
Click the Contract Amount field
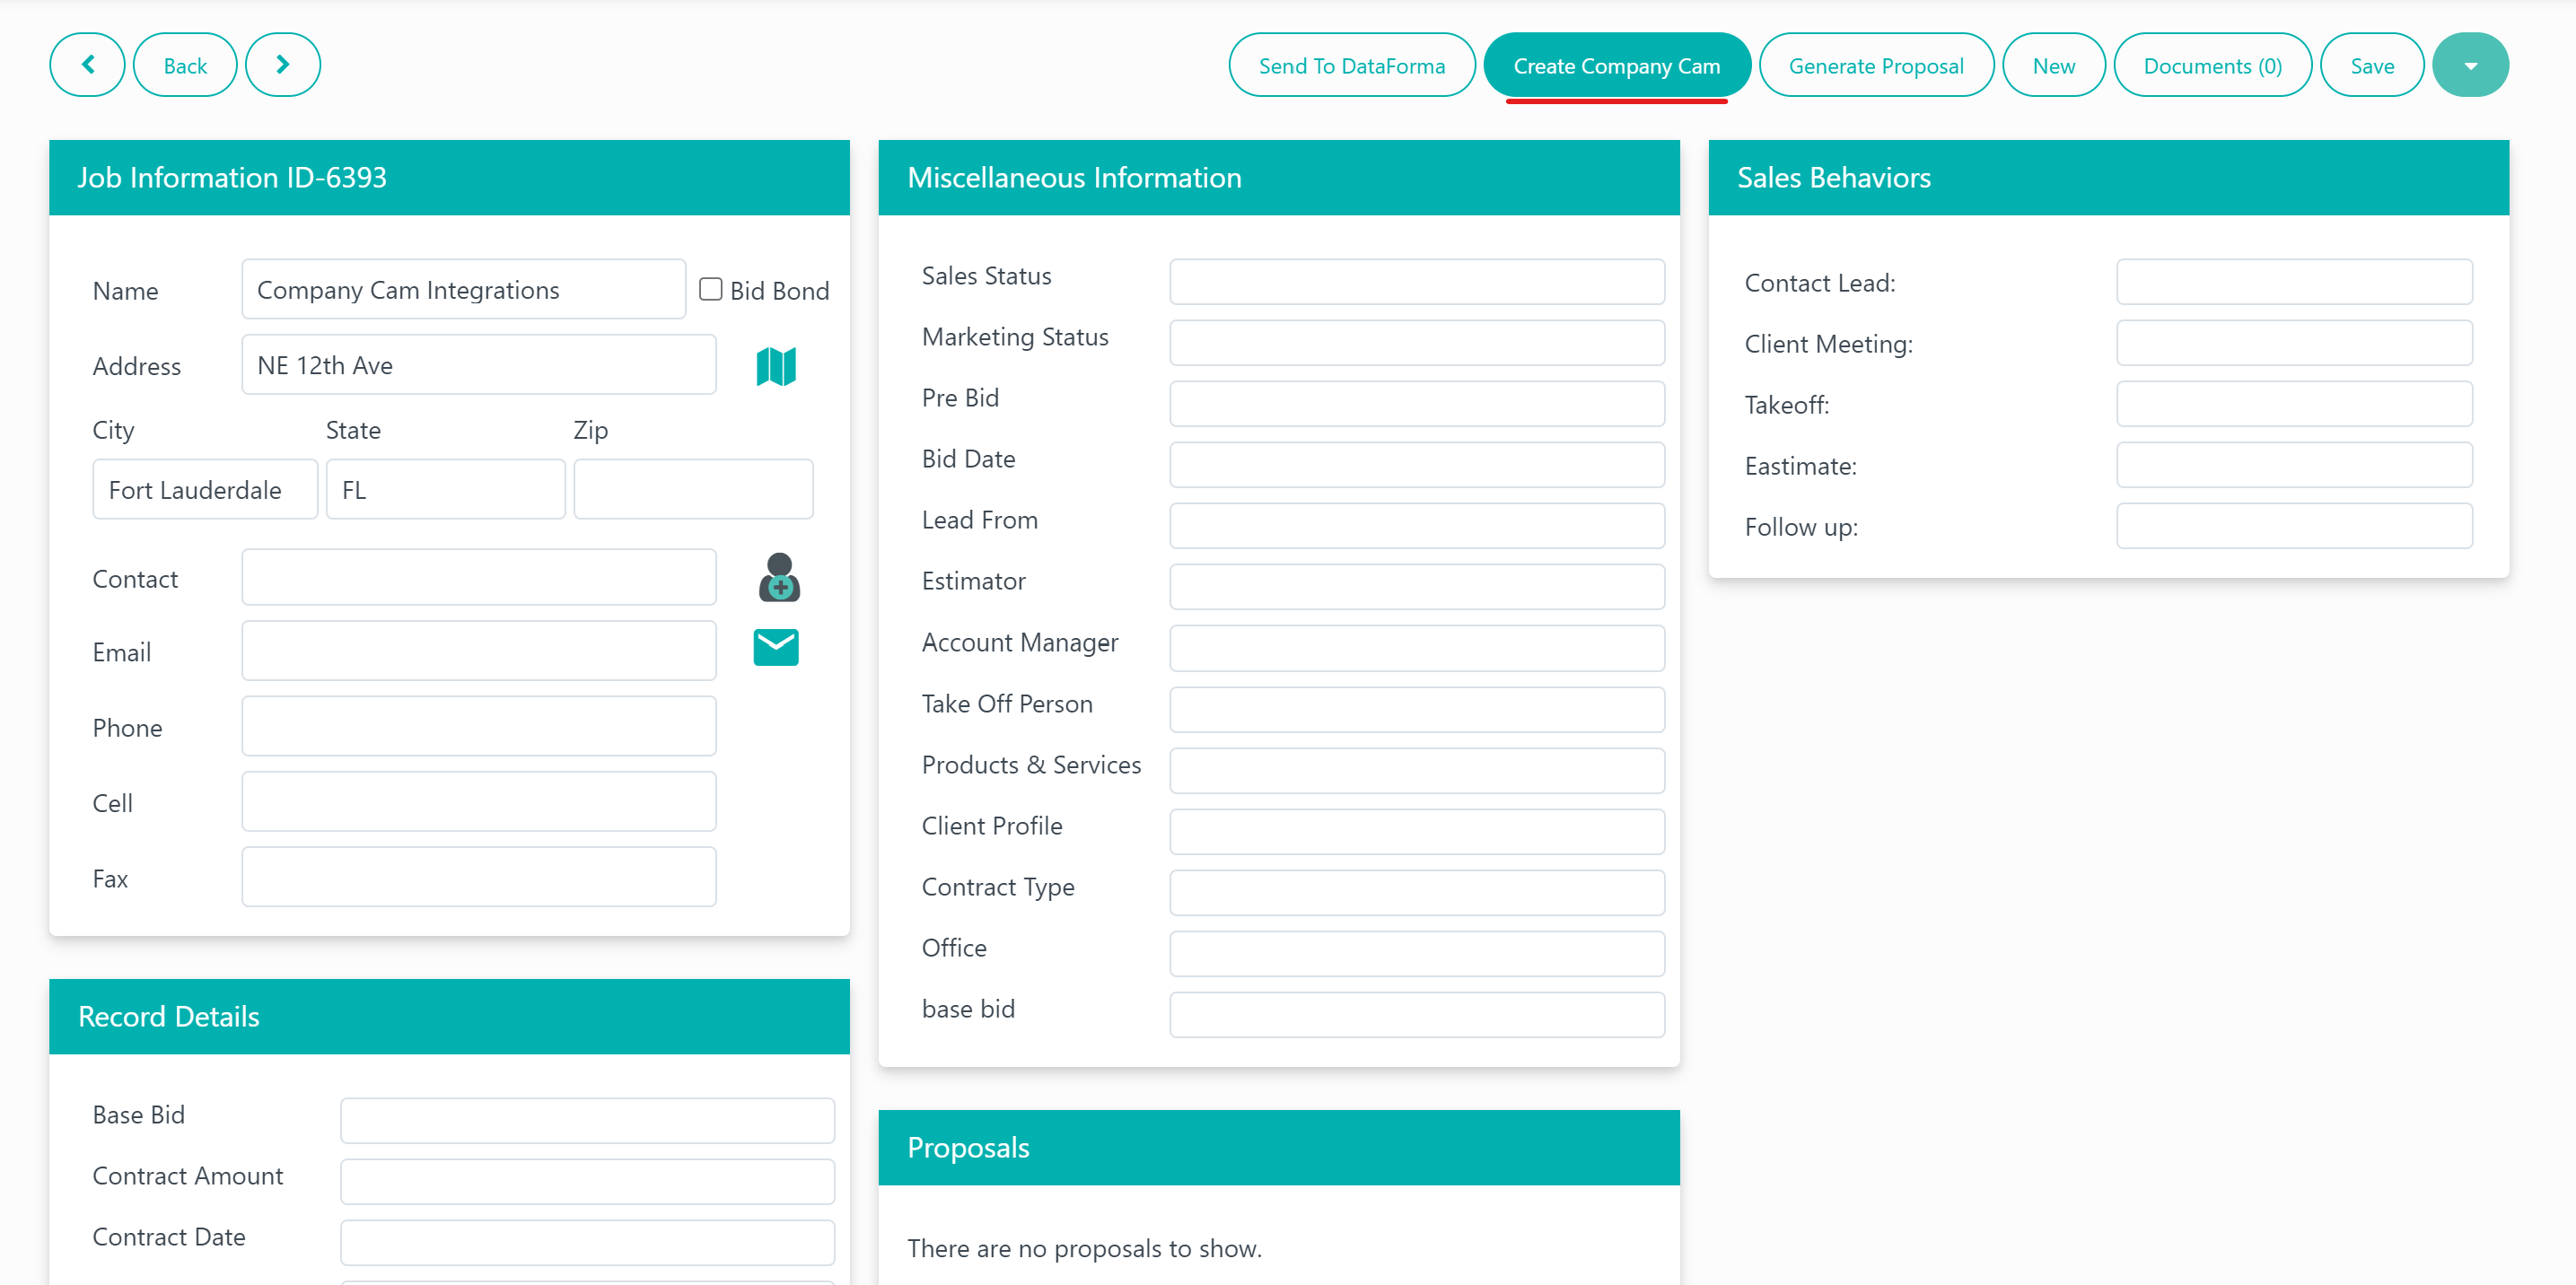[587, 1181]
